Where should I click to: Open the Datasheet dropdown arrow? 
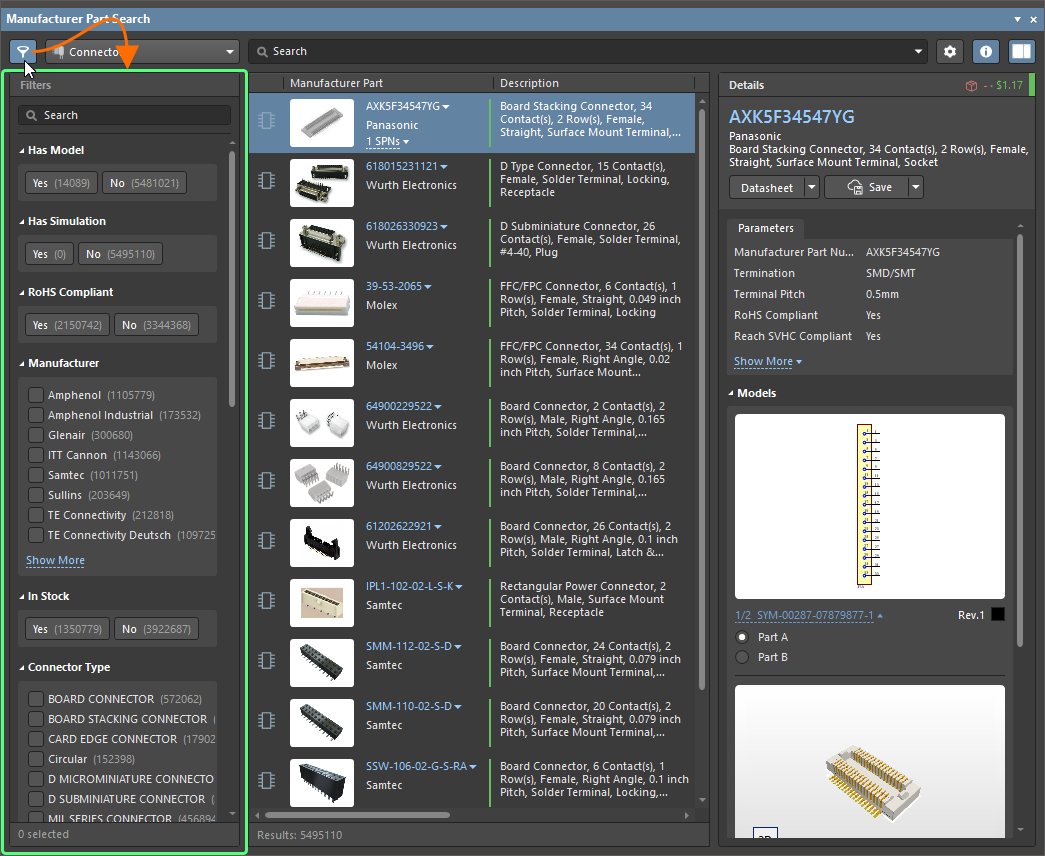pos(811,187)
